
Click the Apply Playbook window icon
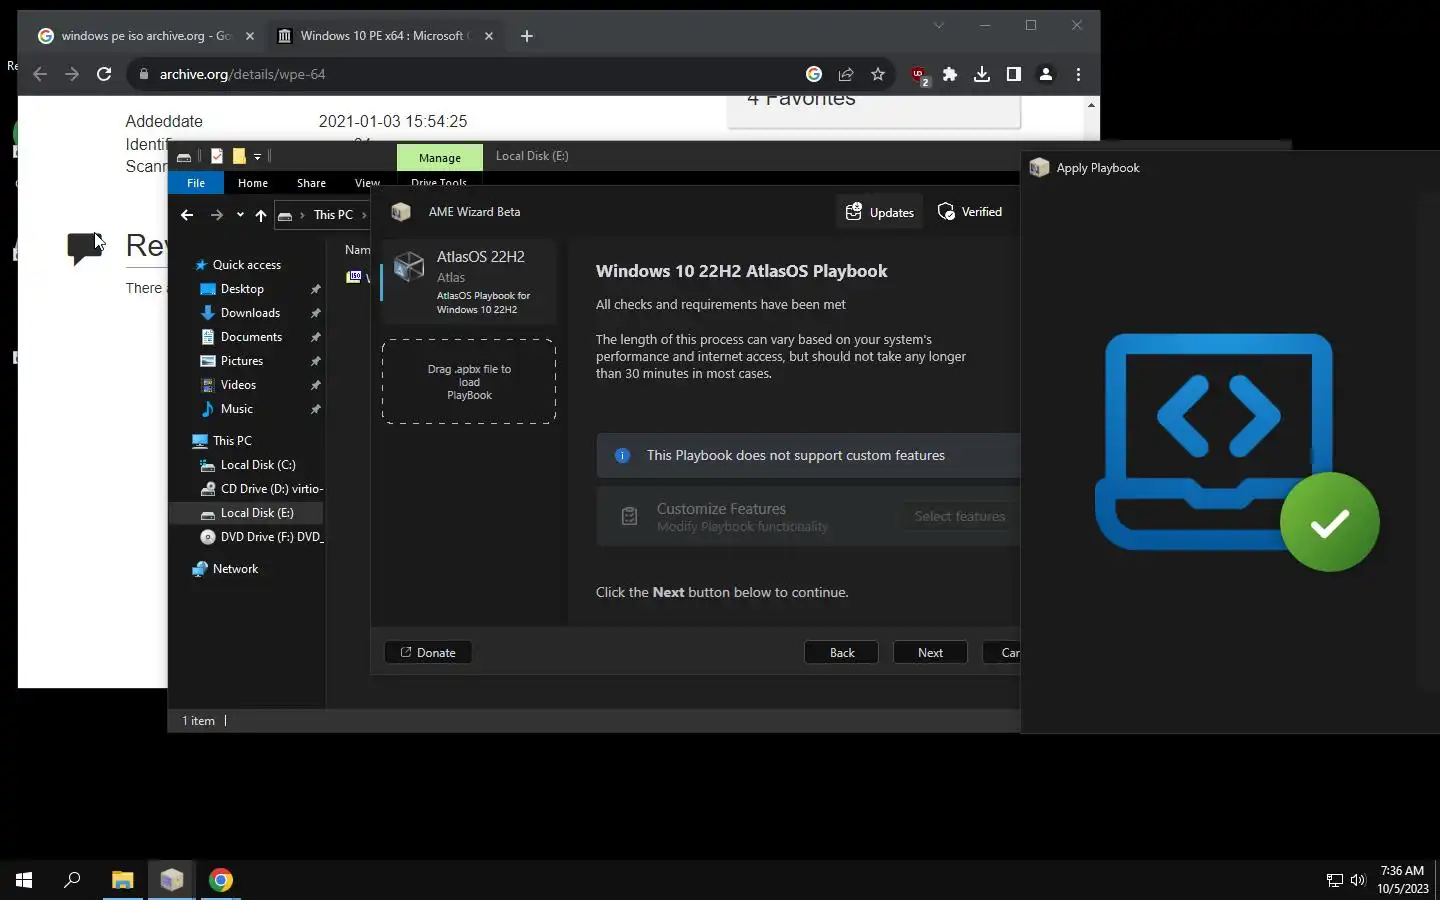click(1039, 168)
